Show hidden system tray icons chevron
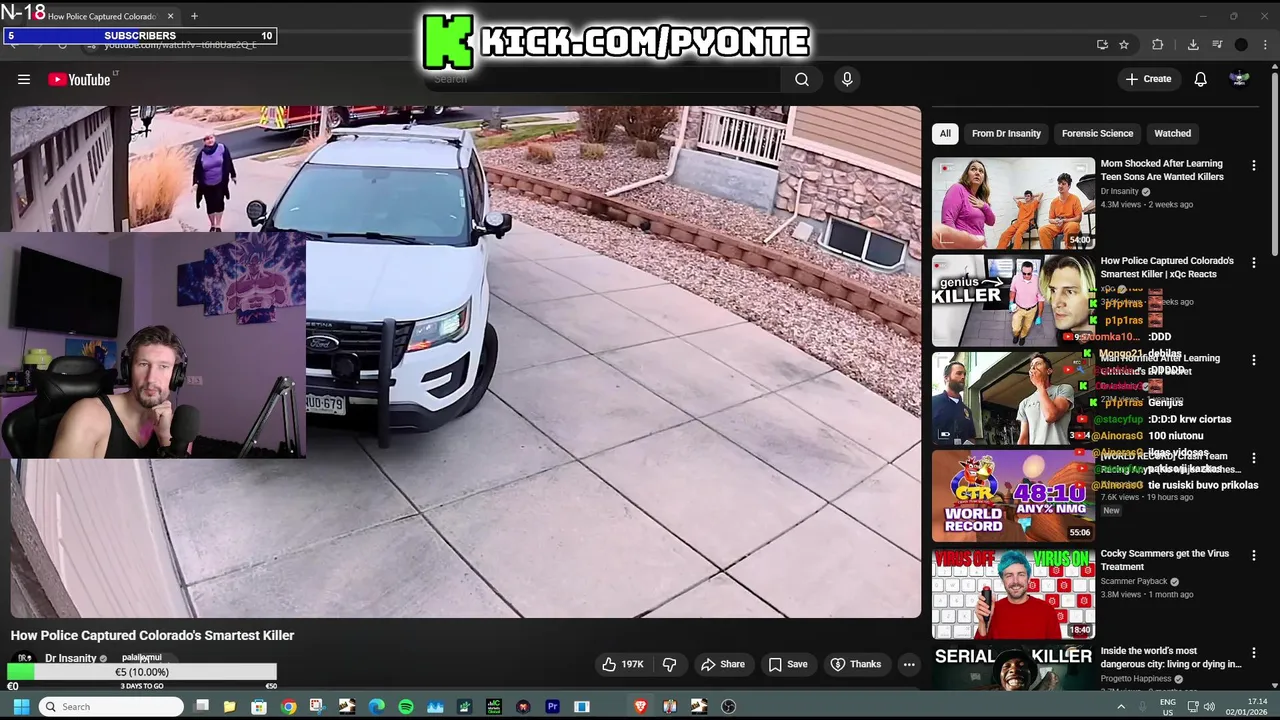1280x720 pixels. (x=1120, y=706)
